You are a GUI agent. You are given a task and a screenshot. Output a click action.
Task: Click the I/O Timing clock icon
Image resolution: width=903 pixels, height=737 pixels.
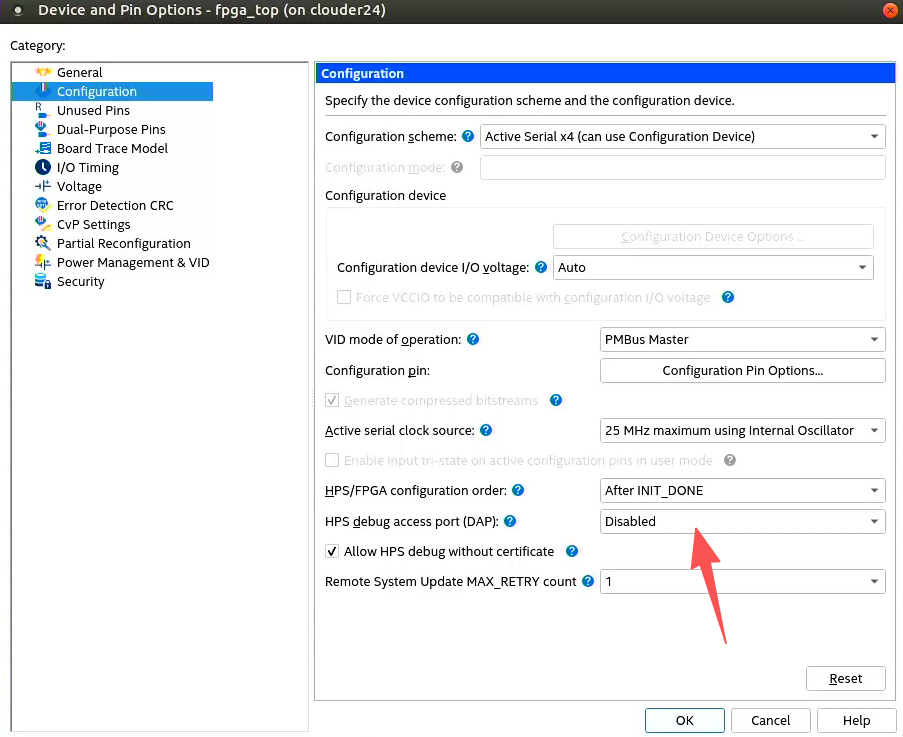point(43,167)
